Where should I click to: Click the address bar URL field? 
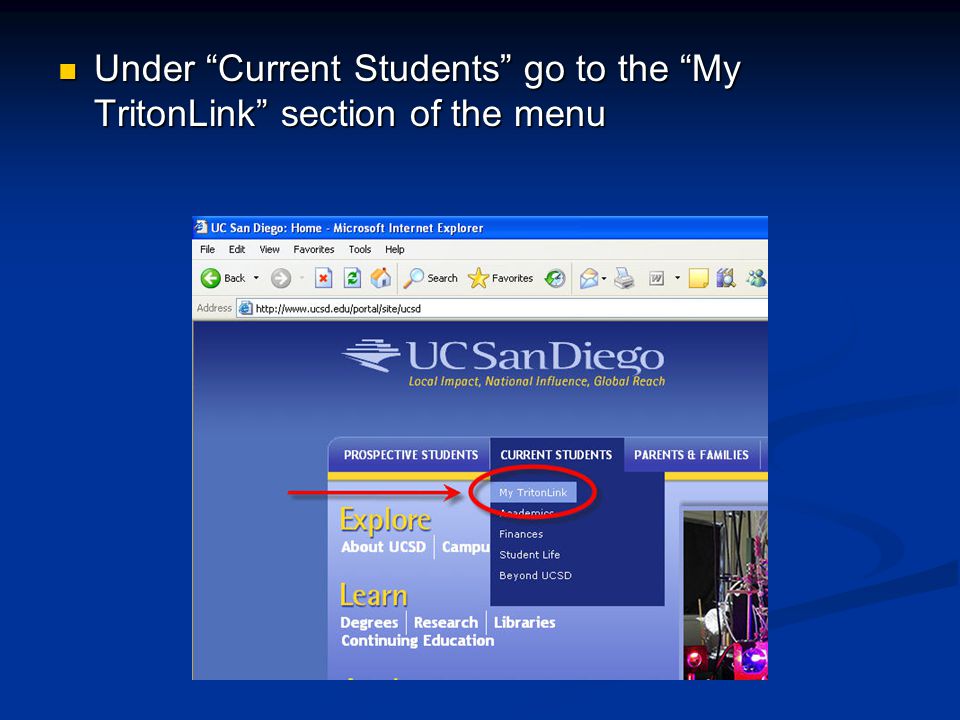(x=502, y=308)
